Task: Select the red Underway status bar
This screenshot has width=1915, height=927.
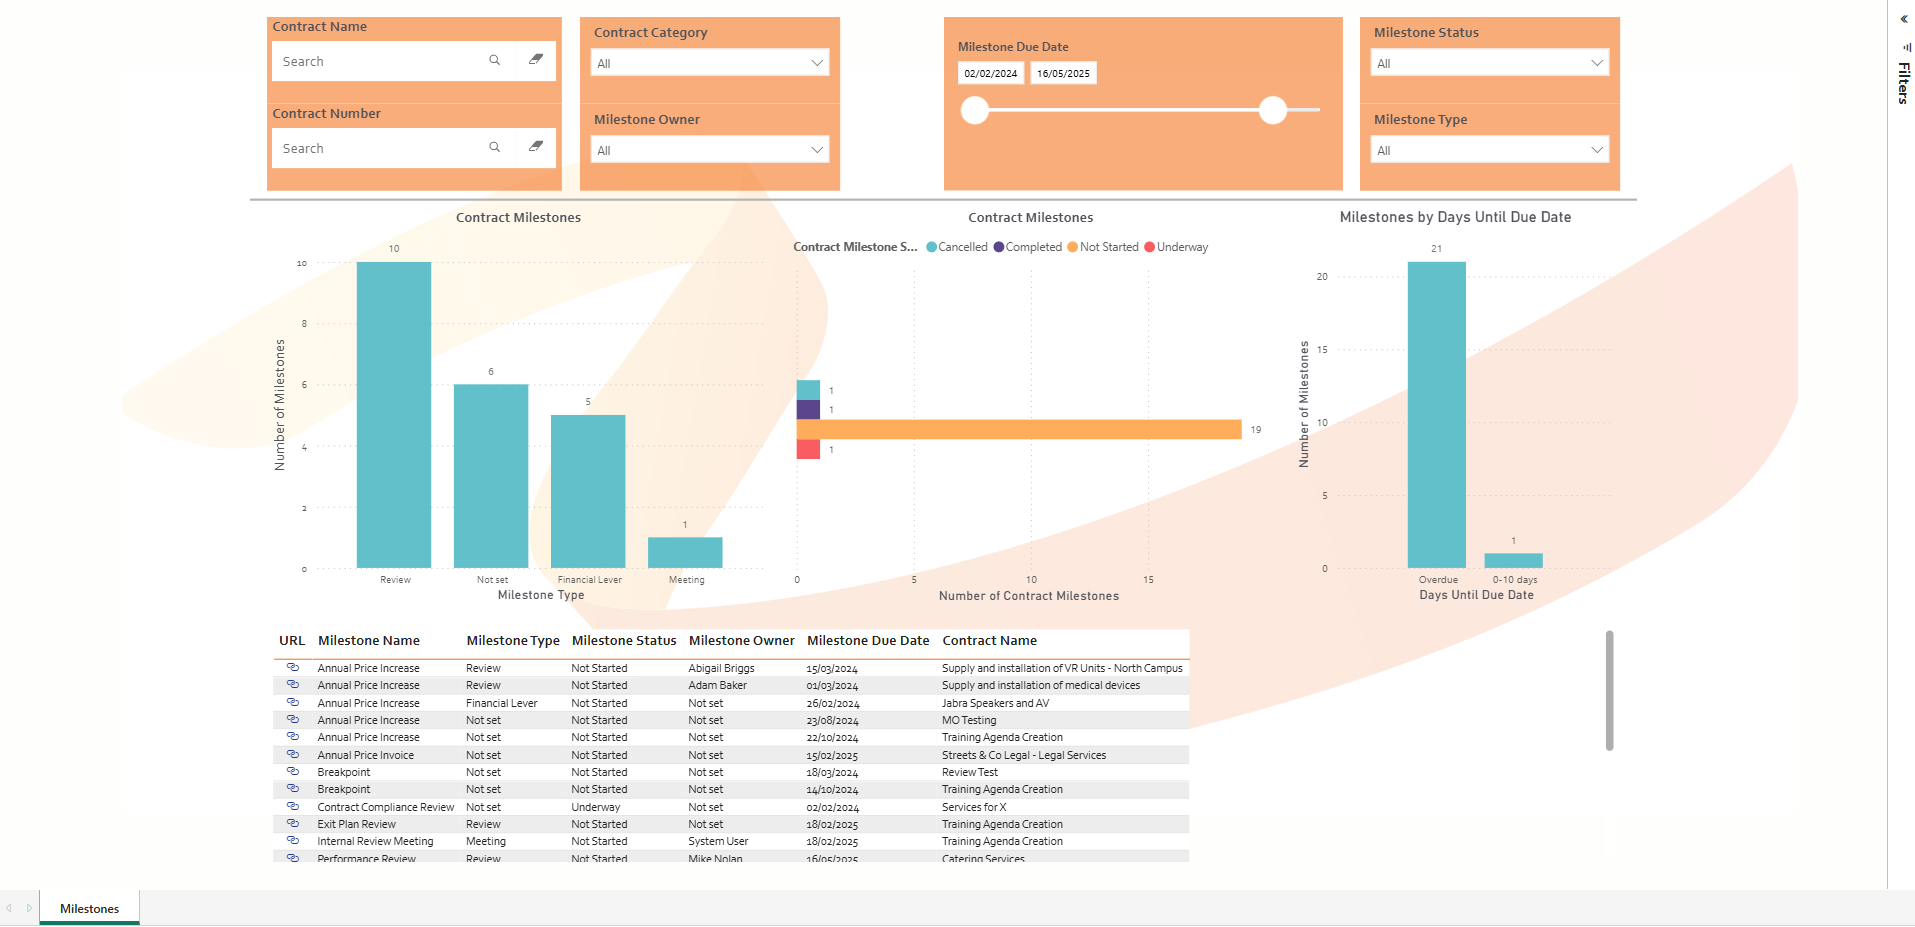Action: click(x=808, y=450)
